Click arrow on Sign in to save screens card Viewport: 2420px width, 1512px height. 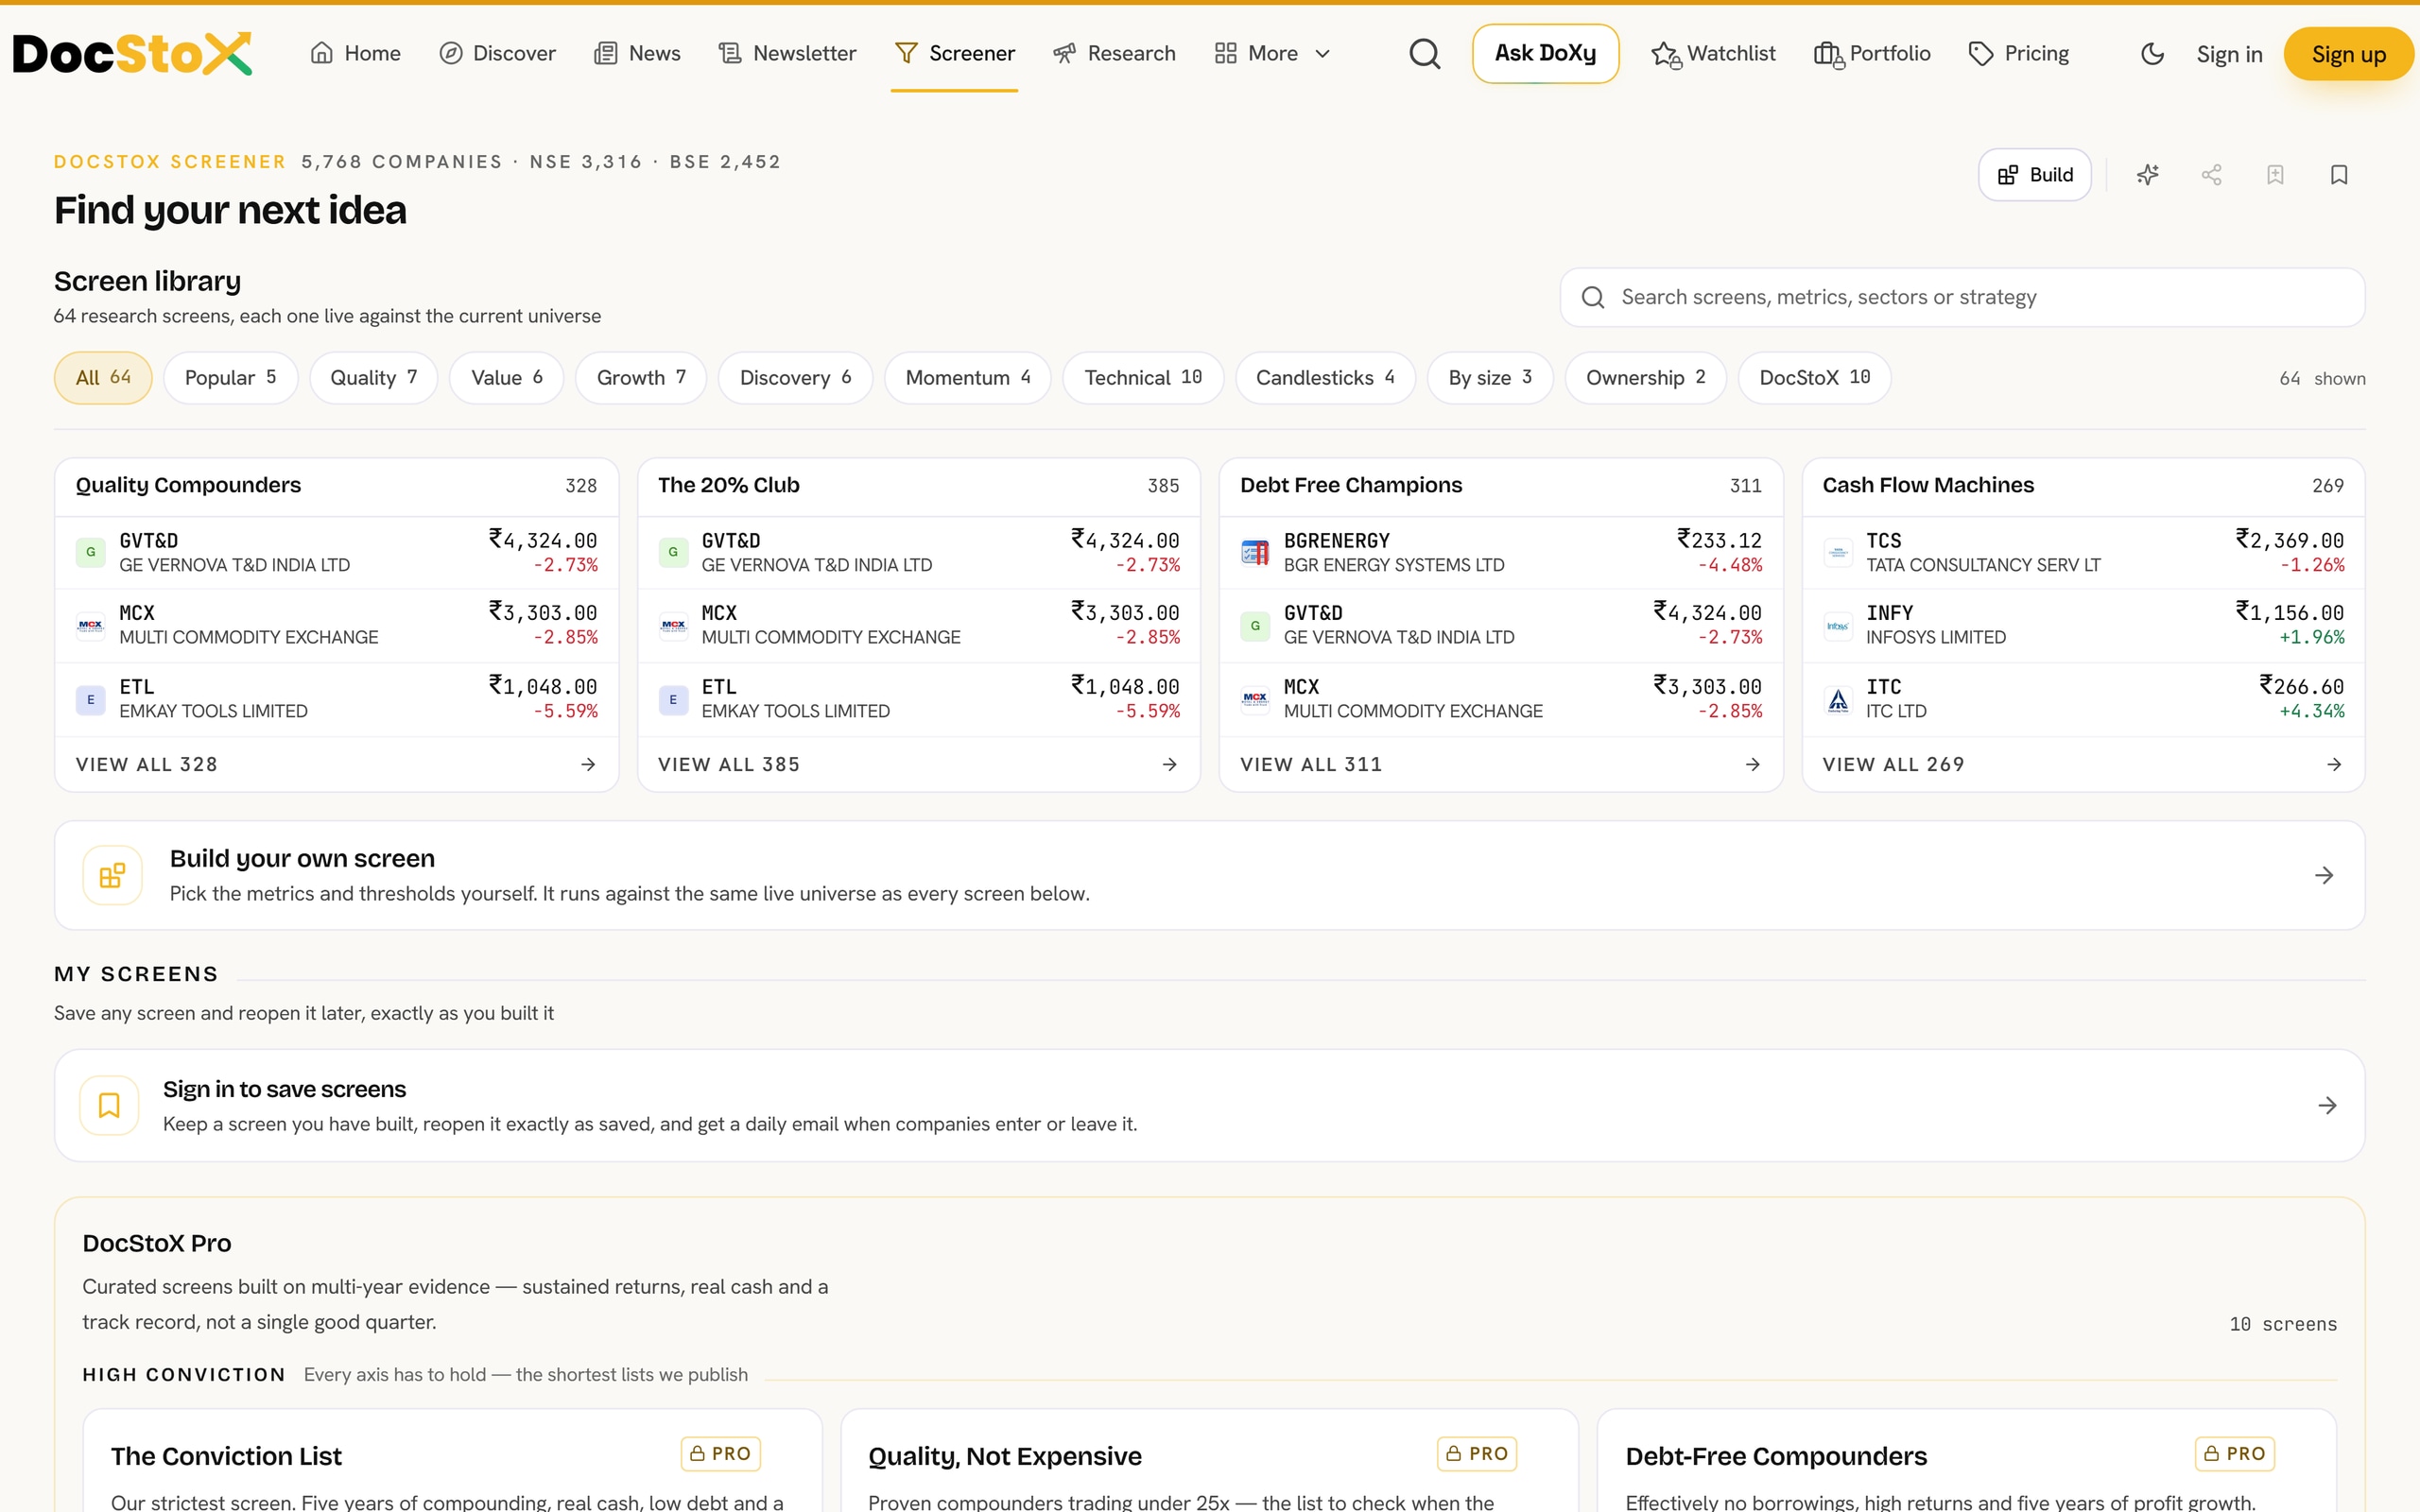coord(2327,1105)
